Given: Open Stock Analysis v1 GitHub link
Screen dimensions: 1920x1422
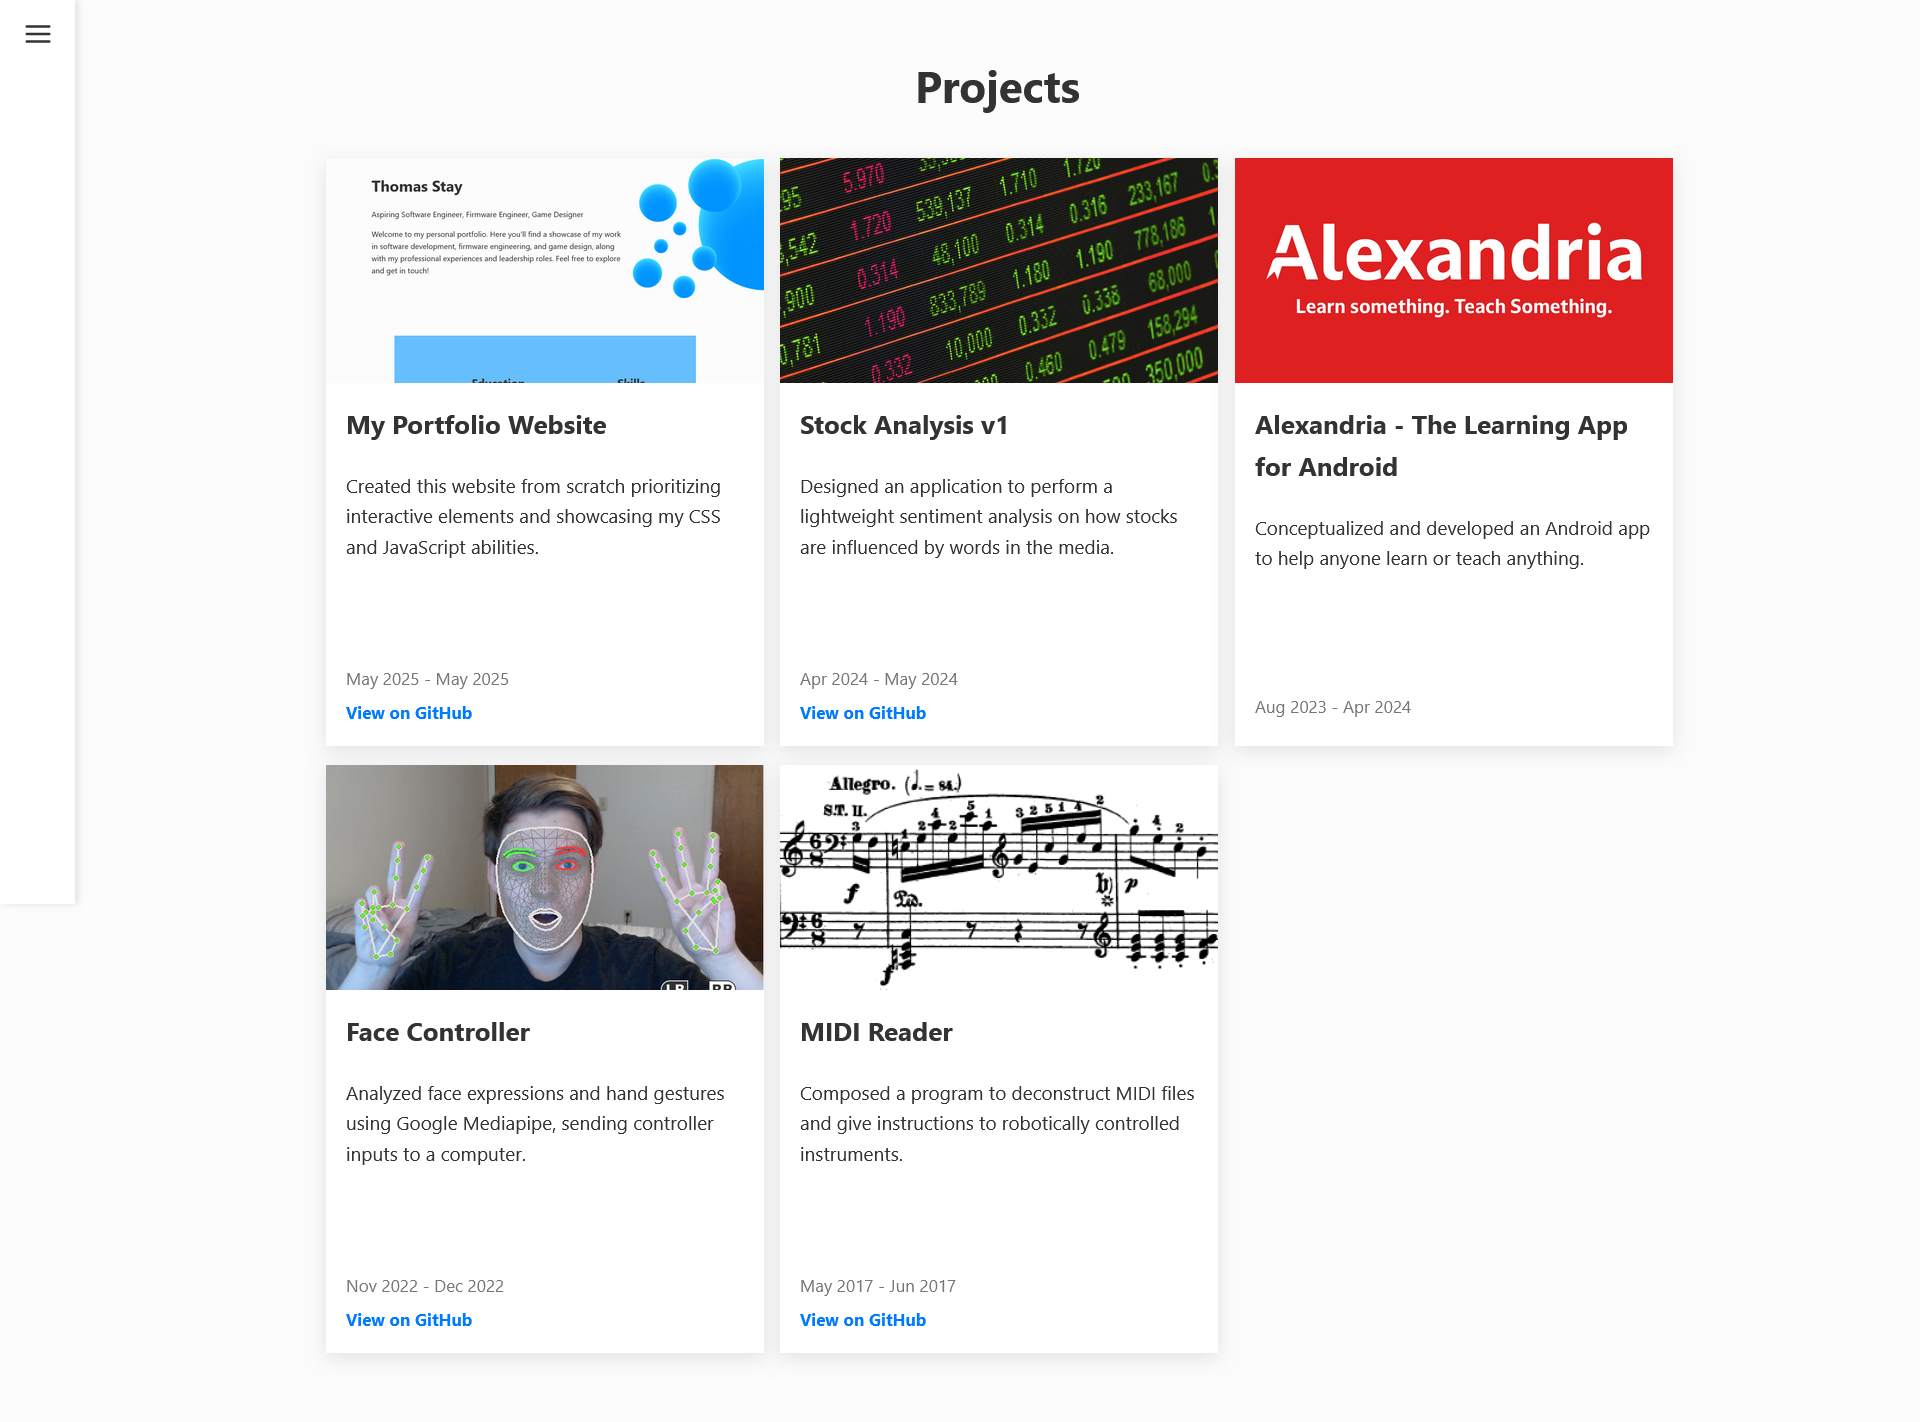Looking at the screenshot, I should click(863, 713).
